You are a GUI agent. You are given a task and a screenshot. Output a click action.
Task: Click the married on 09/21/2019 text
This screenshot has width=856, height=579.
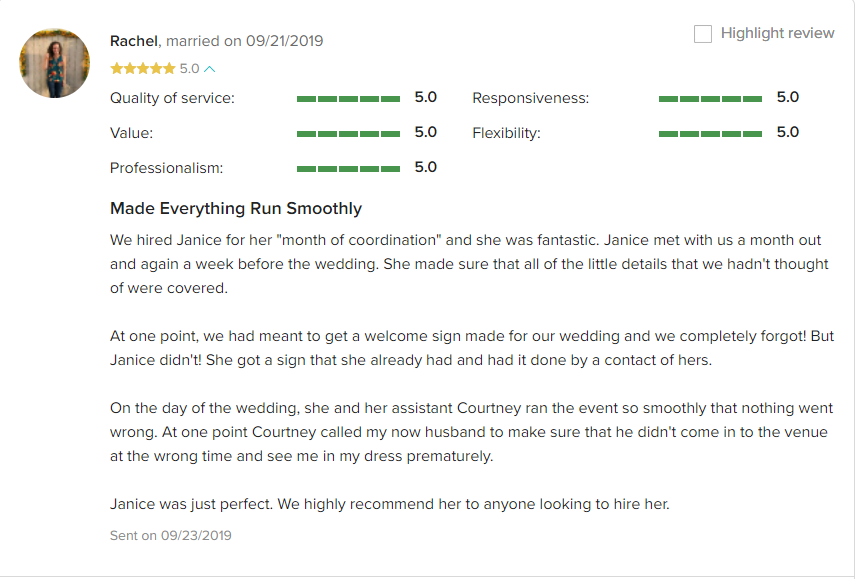click(x=245, y=41)
